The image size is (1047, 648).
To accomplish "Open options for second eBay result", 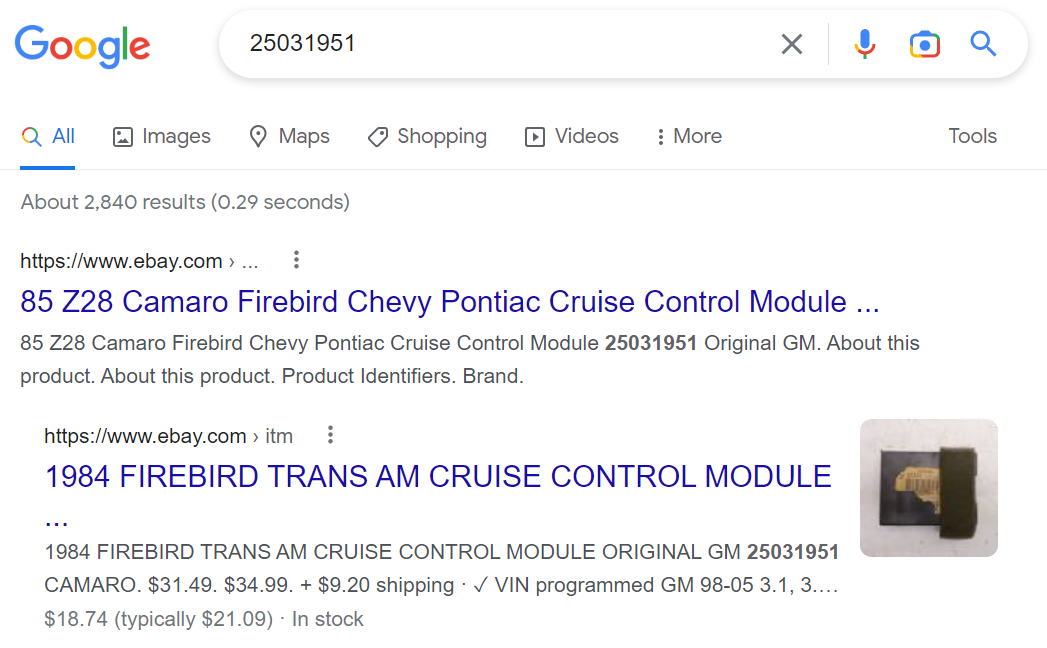I will tap(330, 435).
